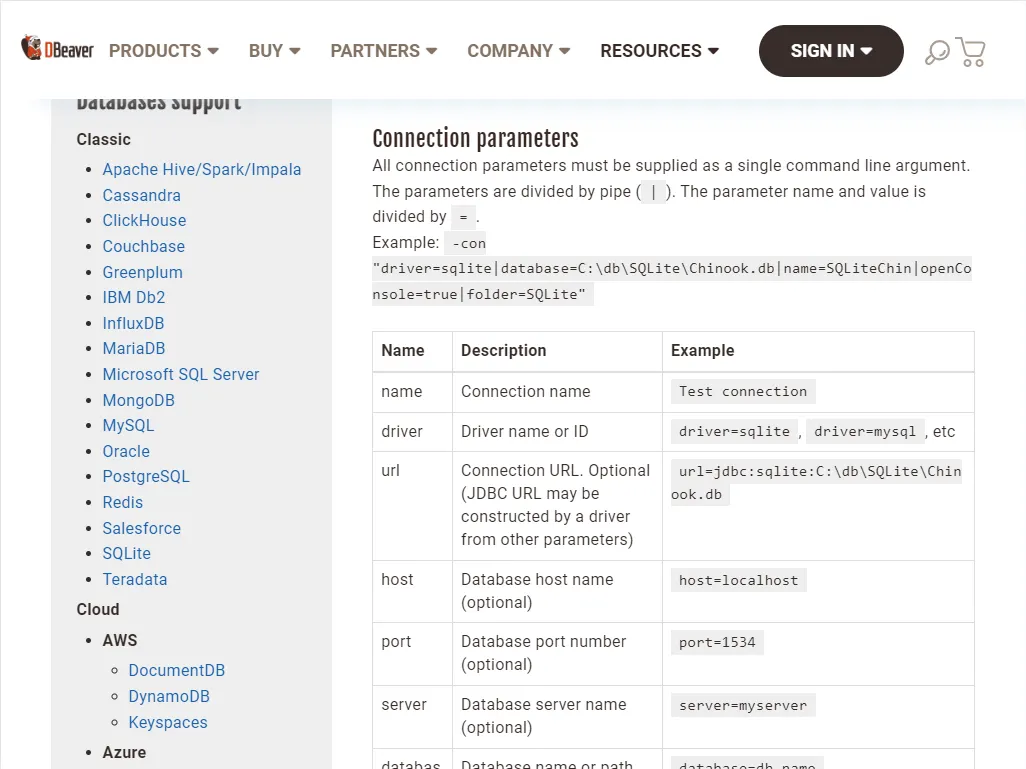The width and height of the screenshot is (1026, 769).
Task: Click the Cloud section heading
Action: tap(97, 609)
